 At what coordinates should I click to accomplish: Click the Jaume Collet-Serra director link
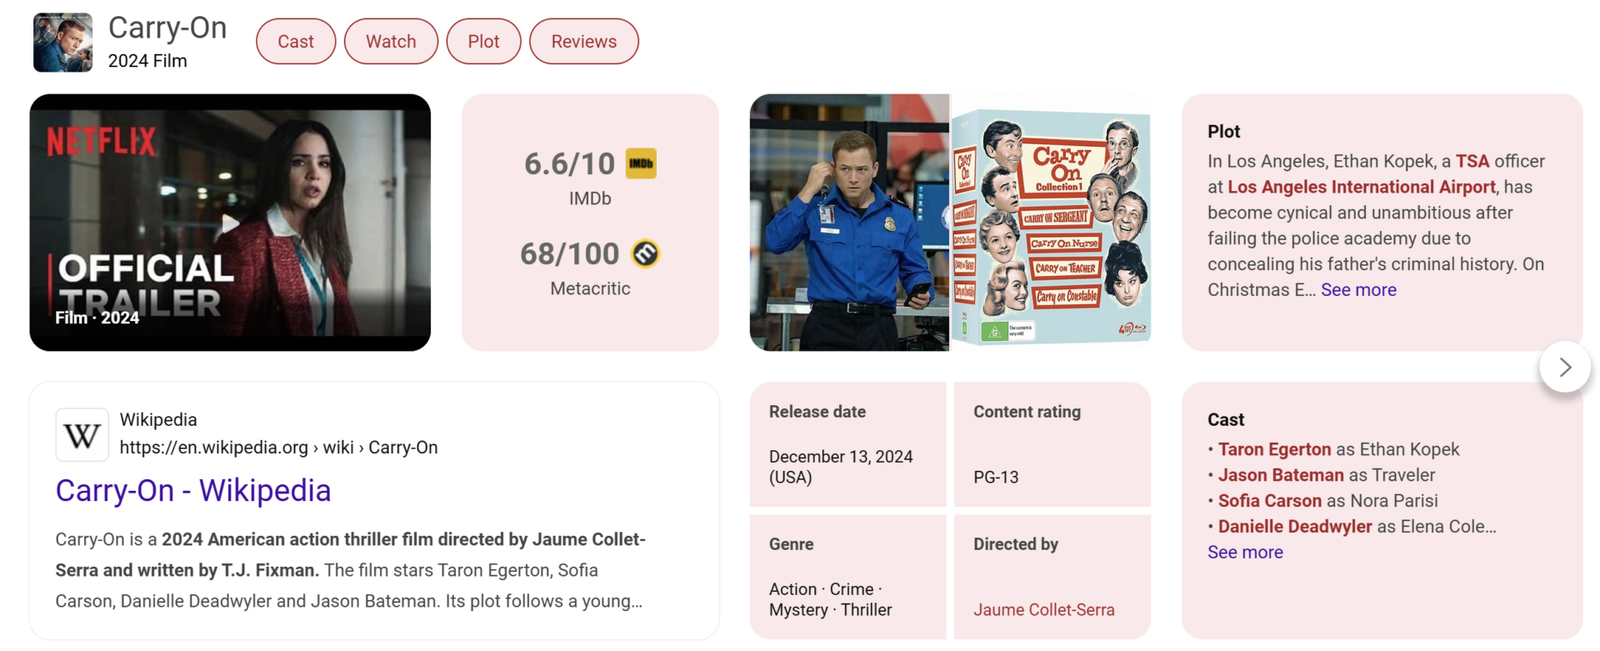[1043, 610]
